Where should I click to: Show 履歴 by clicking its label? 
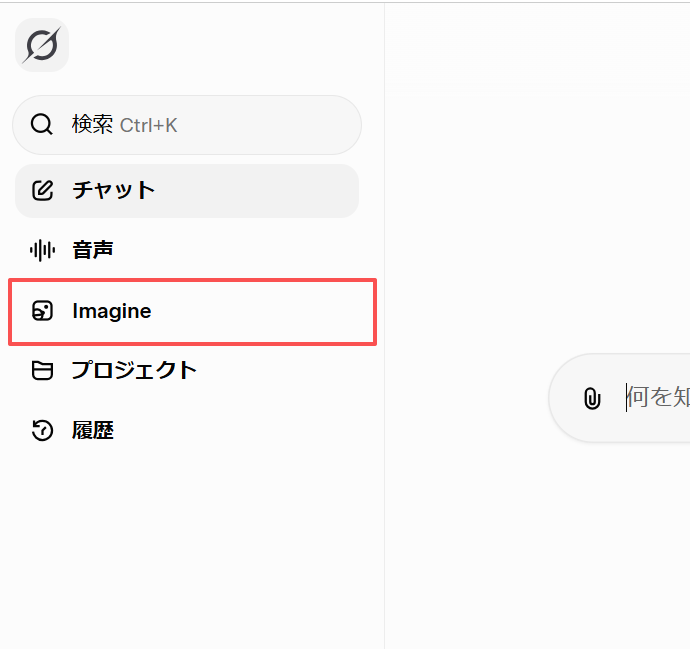click(93, 431)
